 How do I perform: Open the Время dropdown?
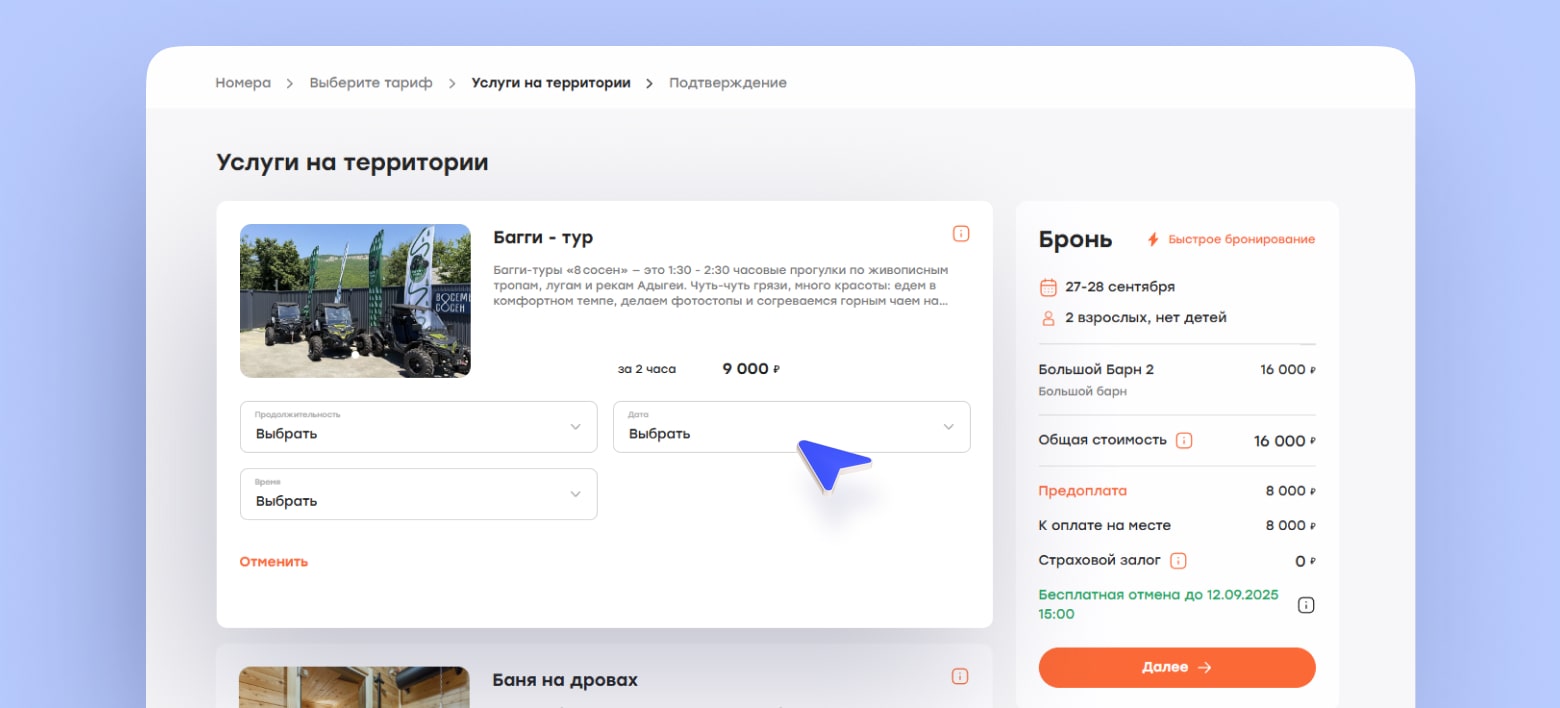pyautogui.click(x=418, y=494)
